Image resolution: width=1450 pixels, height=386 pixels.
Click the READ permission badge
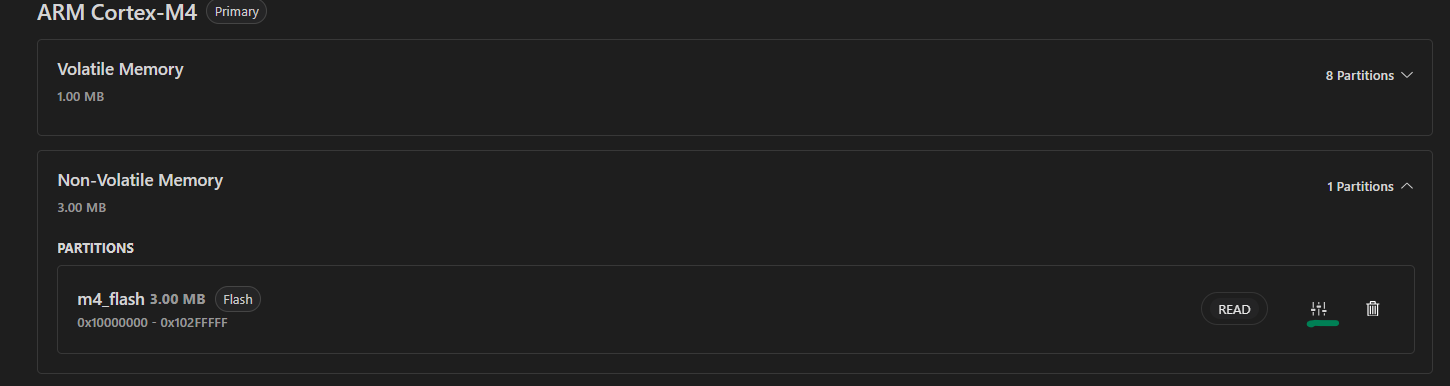click(x=1234, y=309)
